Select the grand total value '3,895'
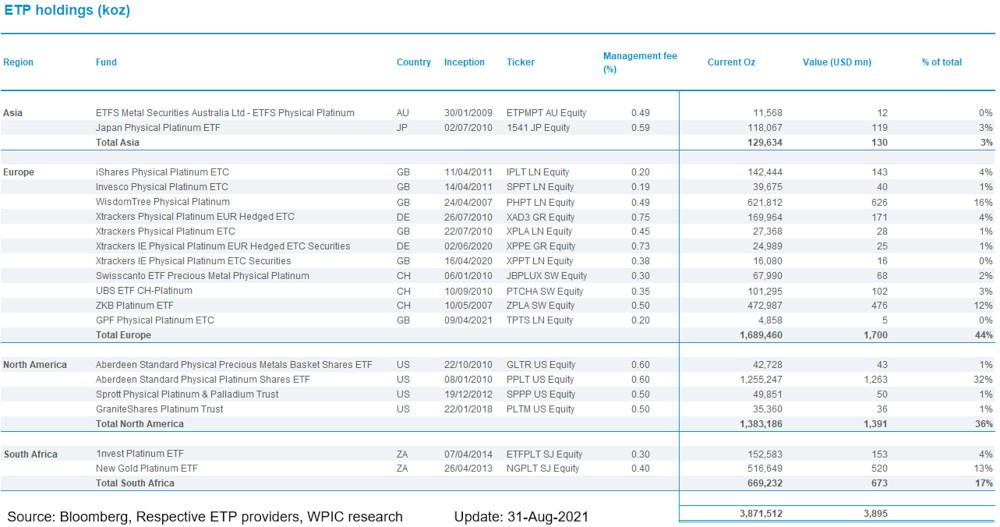This screenshot has width=1000, height=527. click(x=875, y=513)
